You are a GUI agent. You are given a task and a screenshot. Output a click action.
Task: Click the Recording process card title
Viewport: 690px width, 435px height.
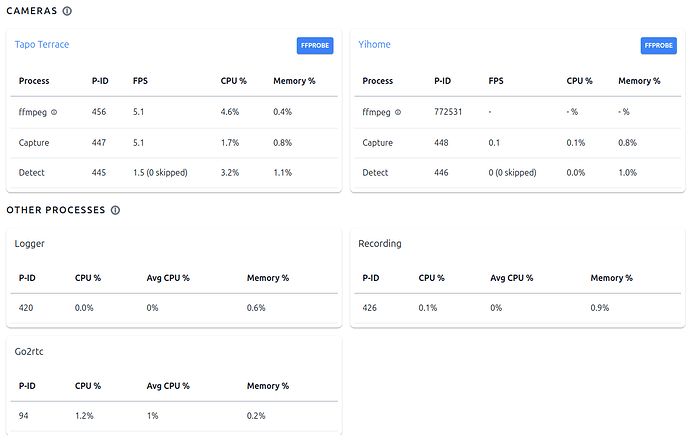(x=379, y=243)
